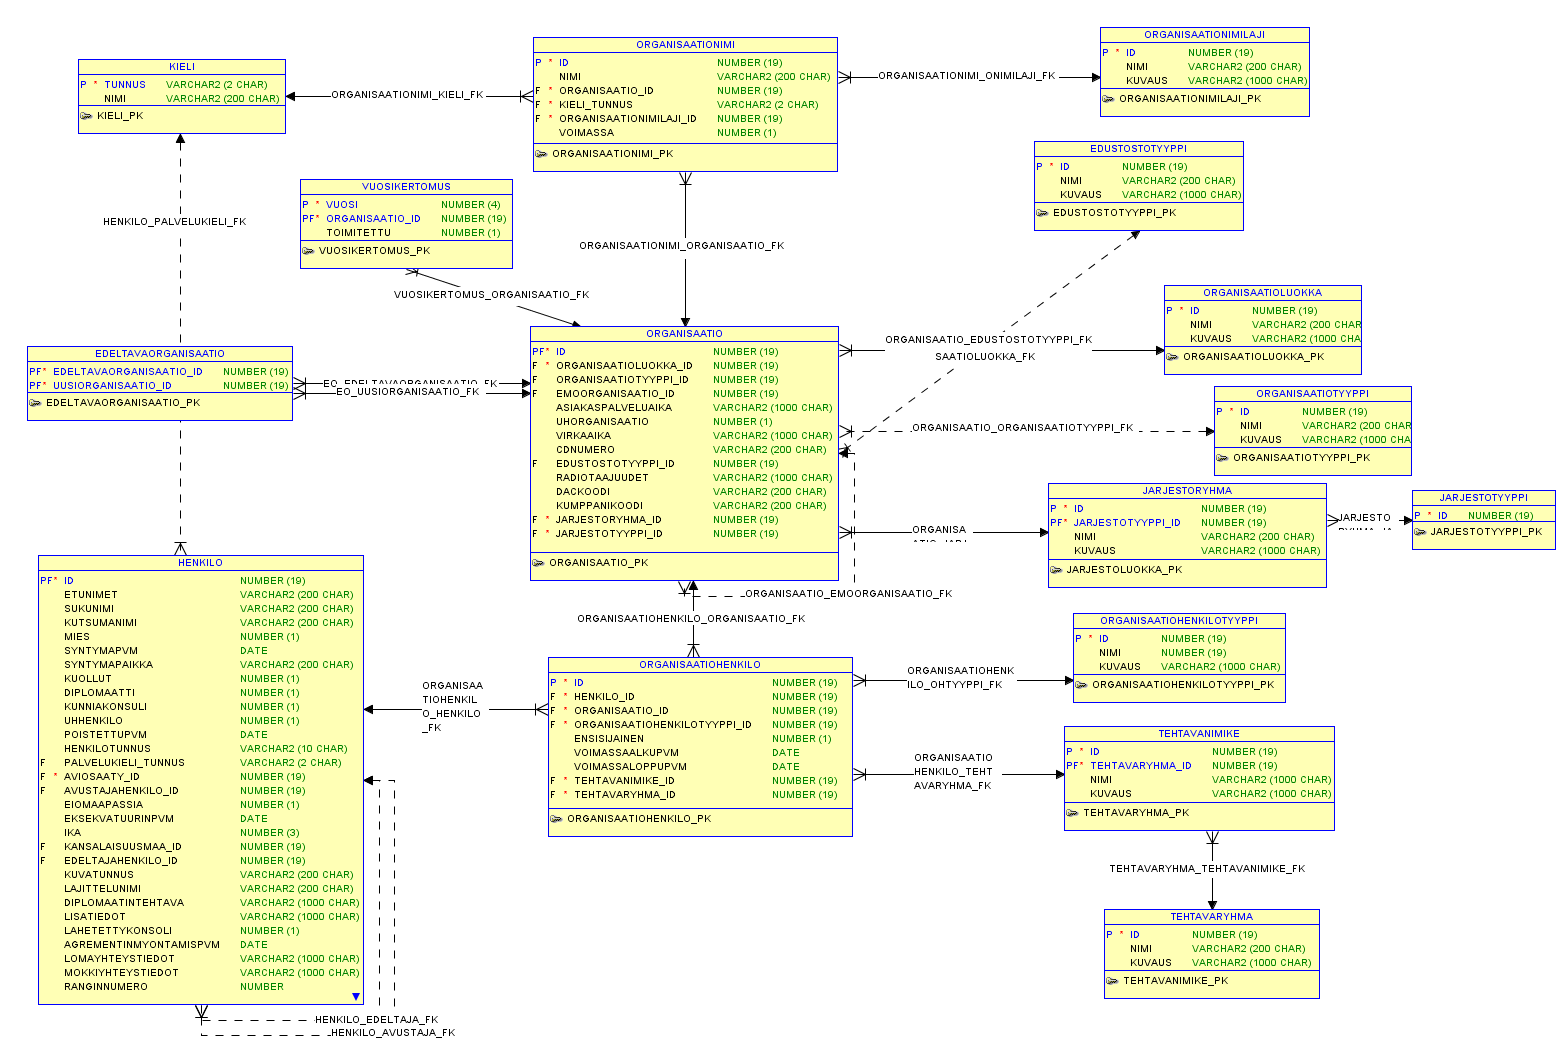Click the HENKILO_PALVELUKIELI_FK relationship label
The width and height of the screenshot is (1556, 1045).
pyautogui.click(x=174, y=222)
